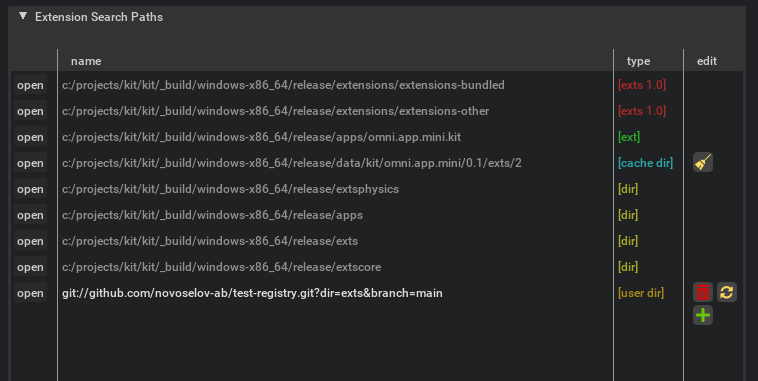The height and width of the screenshot is (381, 758).
Task: Click the type column header
Action: [x=638, y=61]
